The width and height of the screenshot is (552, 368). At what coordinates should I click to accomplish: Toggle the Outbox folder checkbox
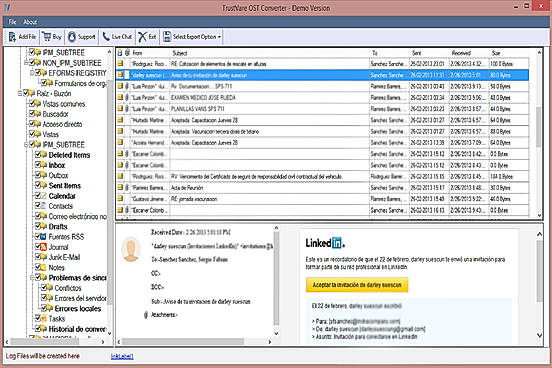(x=38, y=175)
